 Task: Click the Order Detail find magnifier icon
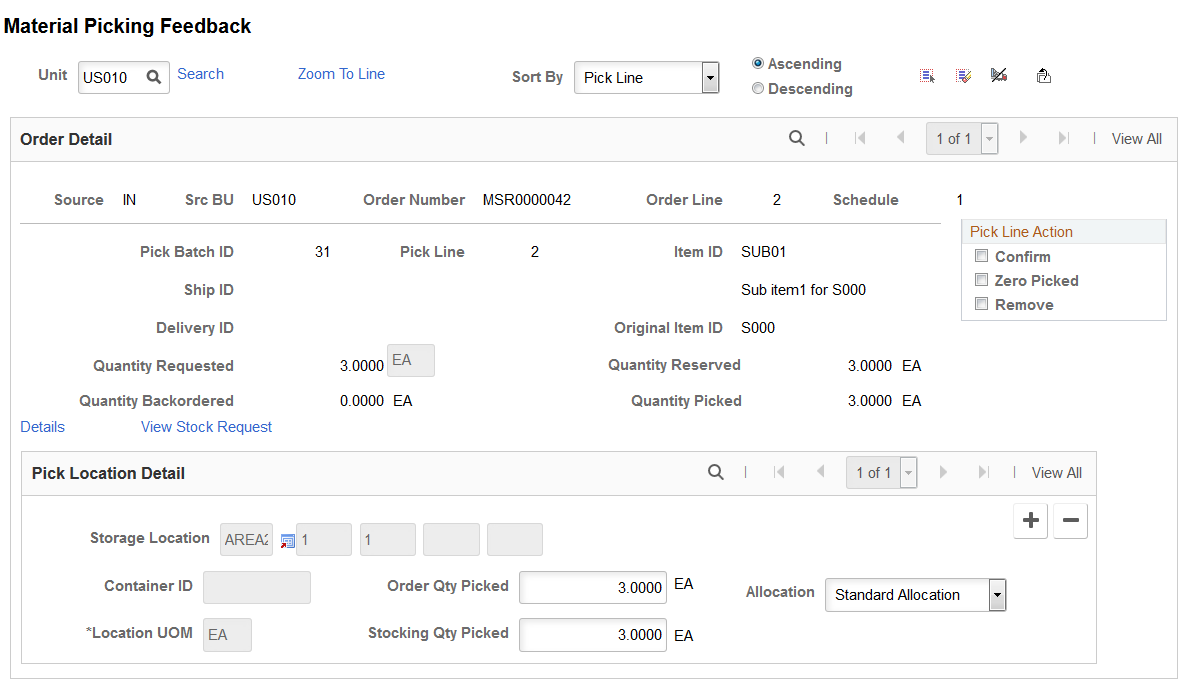(797, 138)
